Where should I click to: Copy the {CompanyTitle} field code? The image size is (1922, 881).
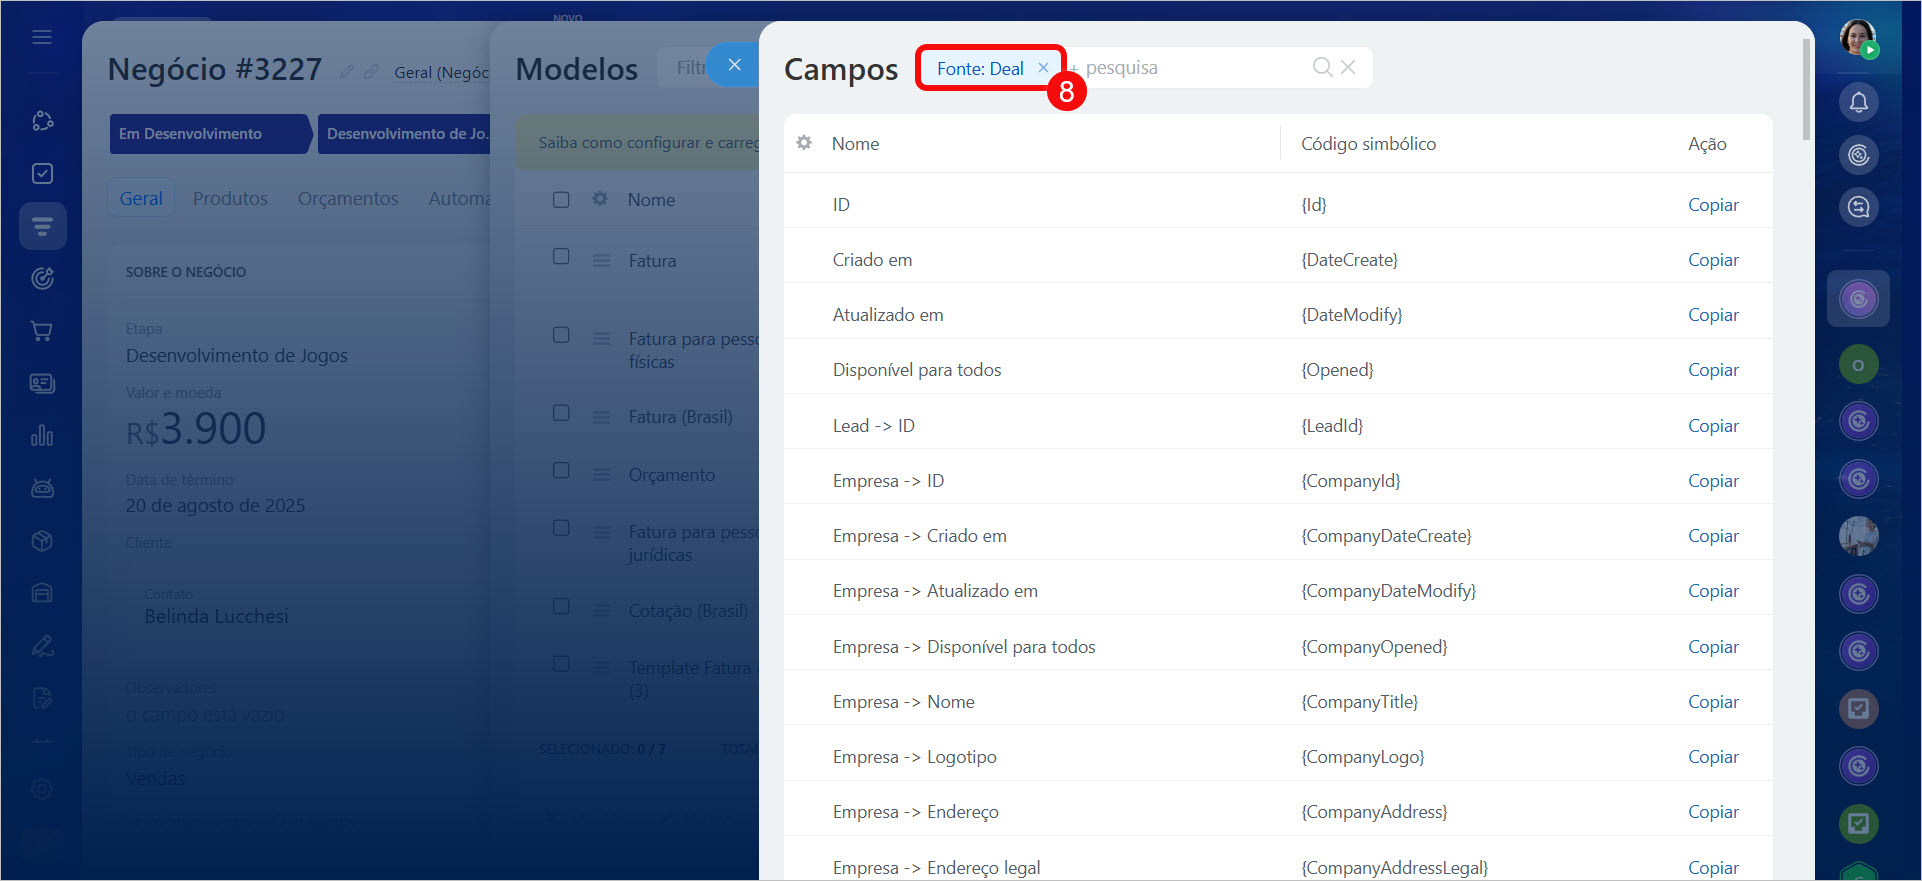tap(1712, 702)
